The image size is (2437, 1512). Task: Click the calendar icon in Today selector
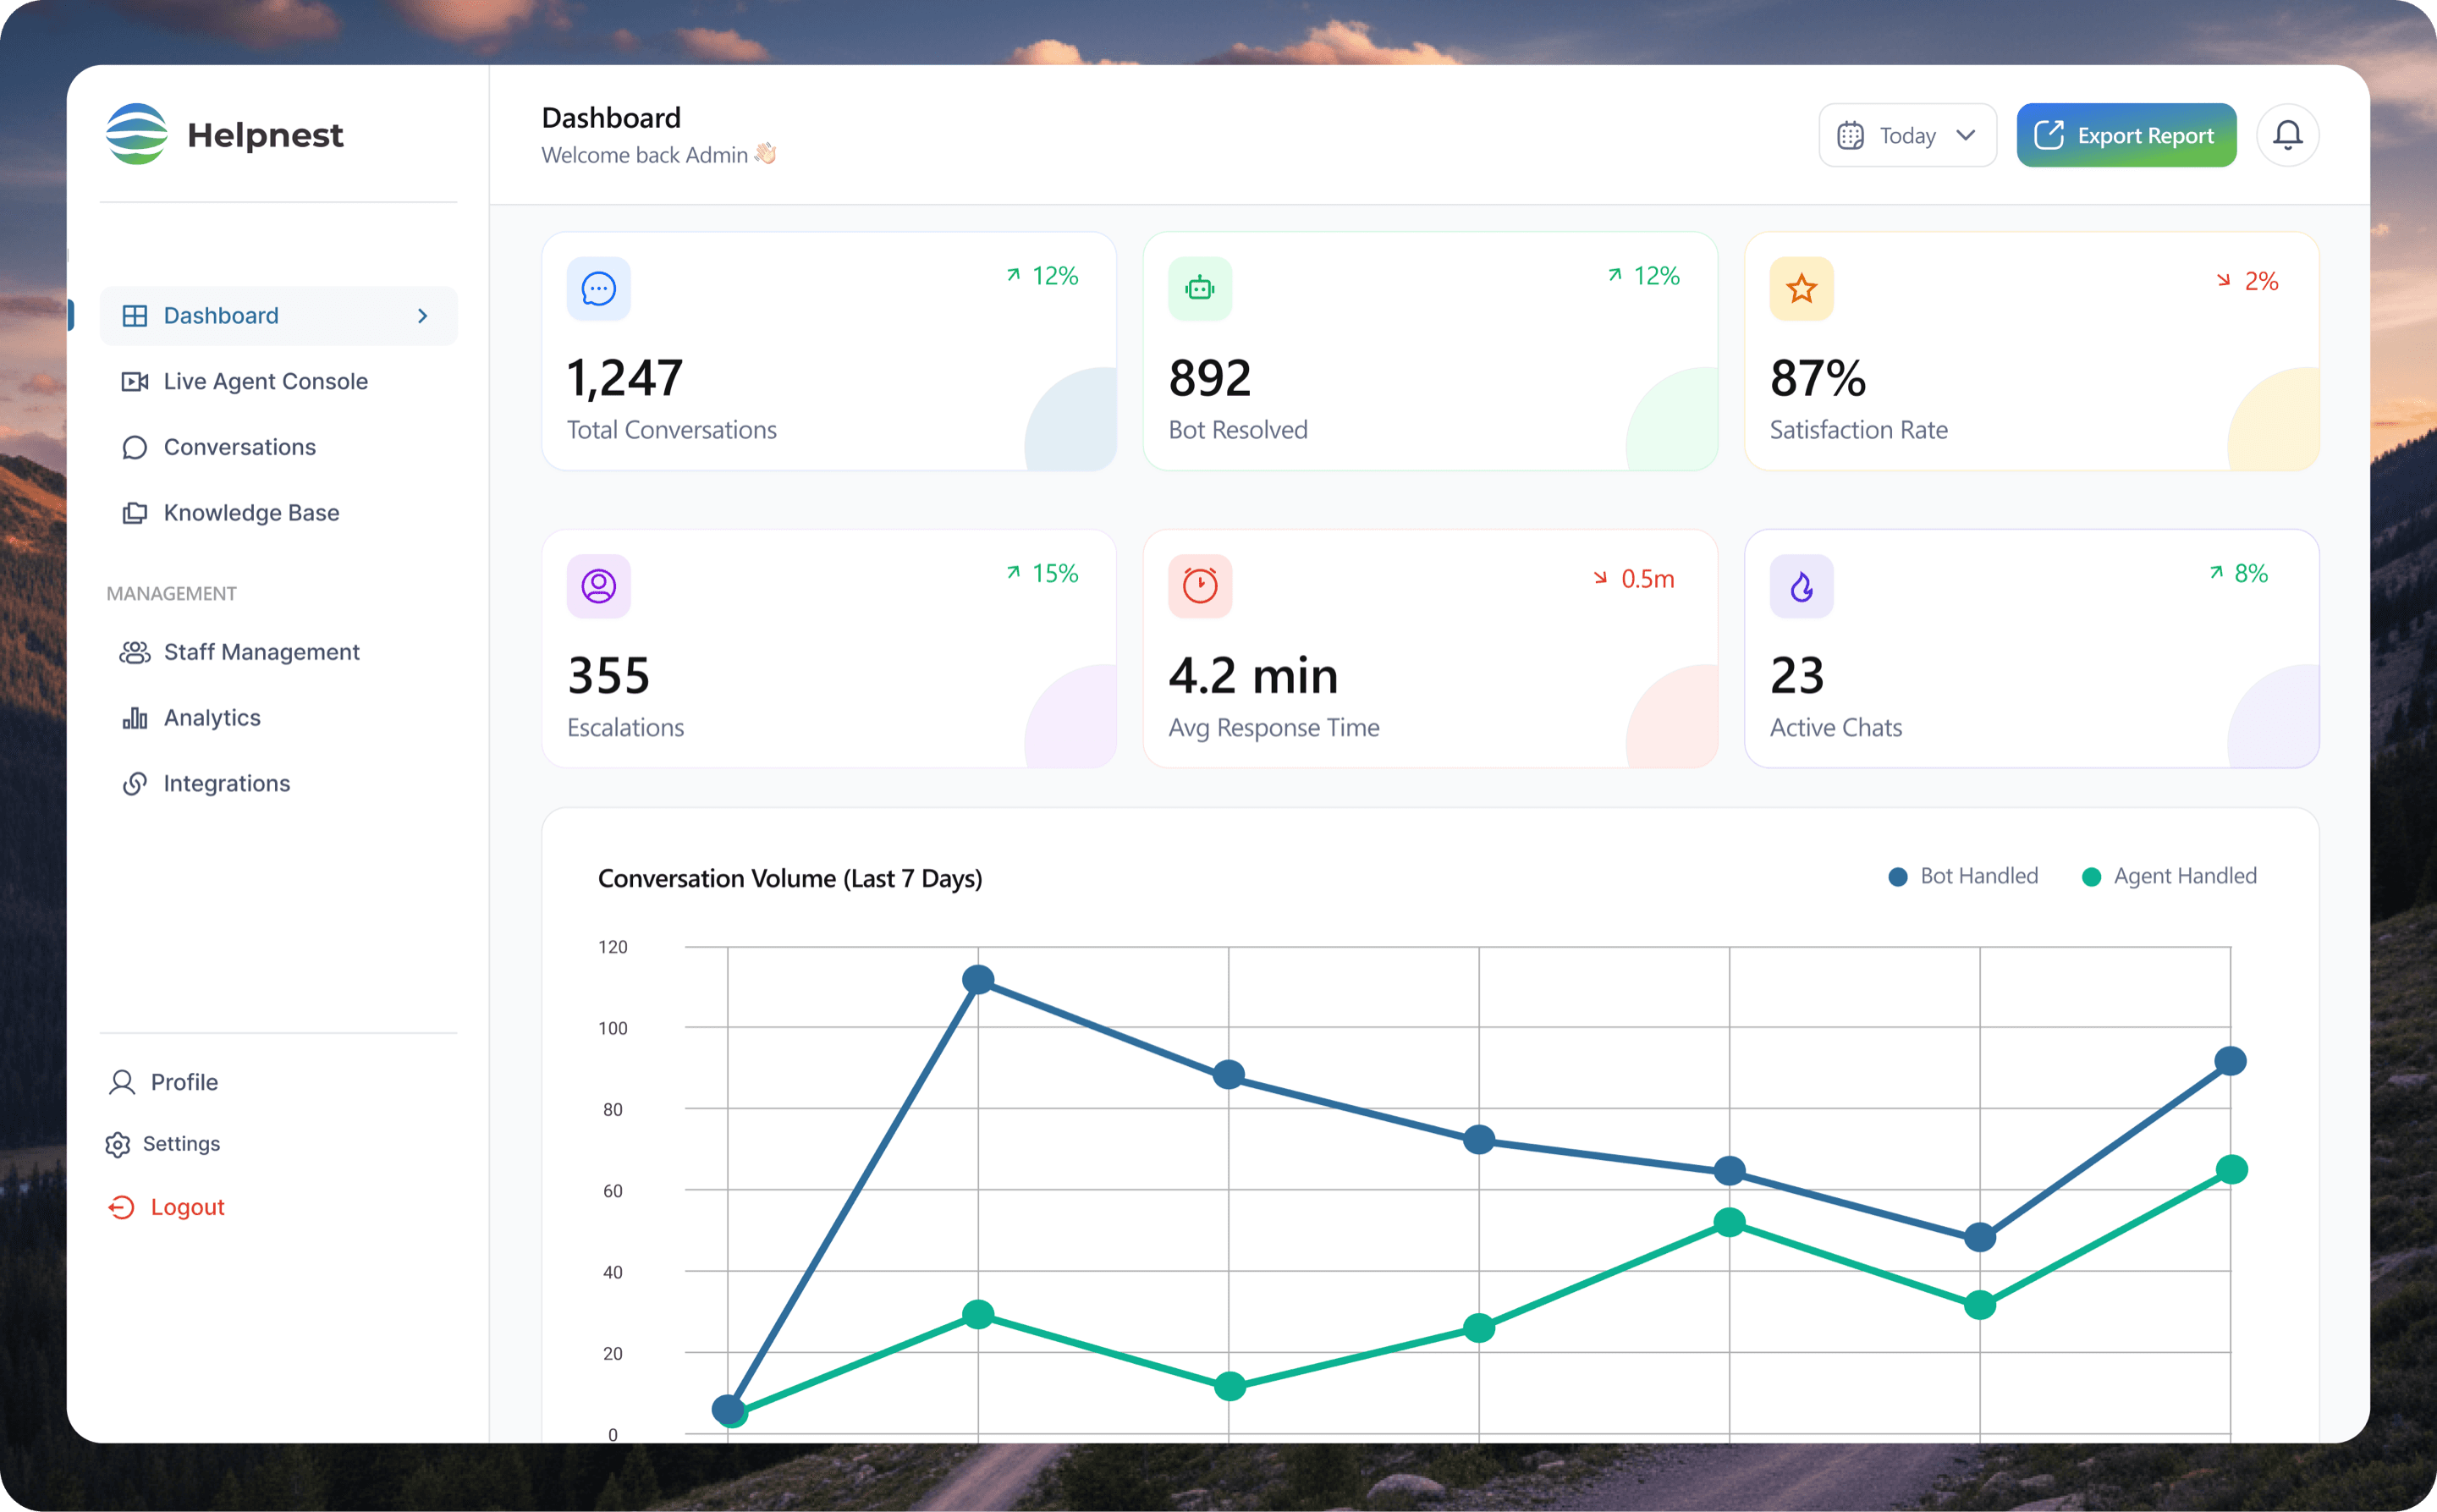(x=1850, y=136)
